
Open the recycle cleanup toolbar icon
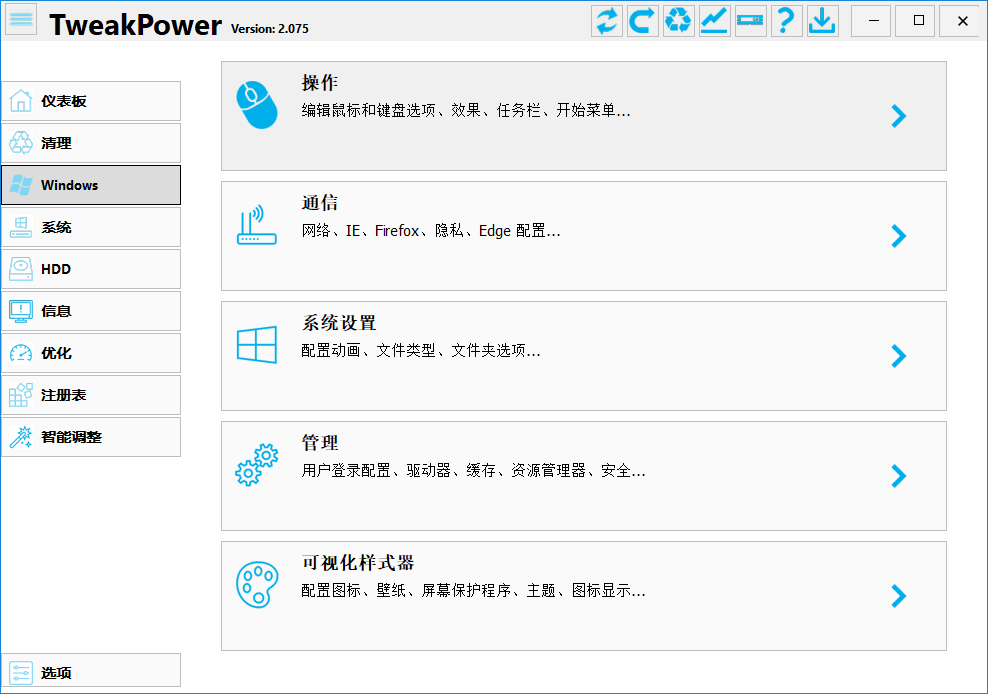(x=679, y=20)
